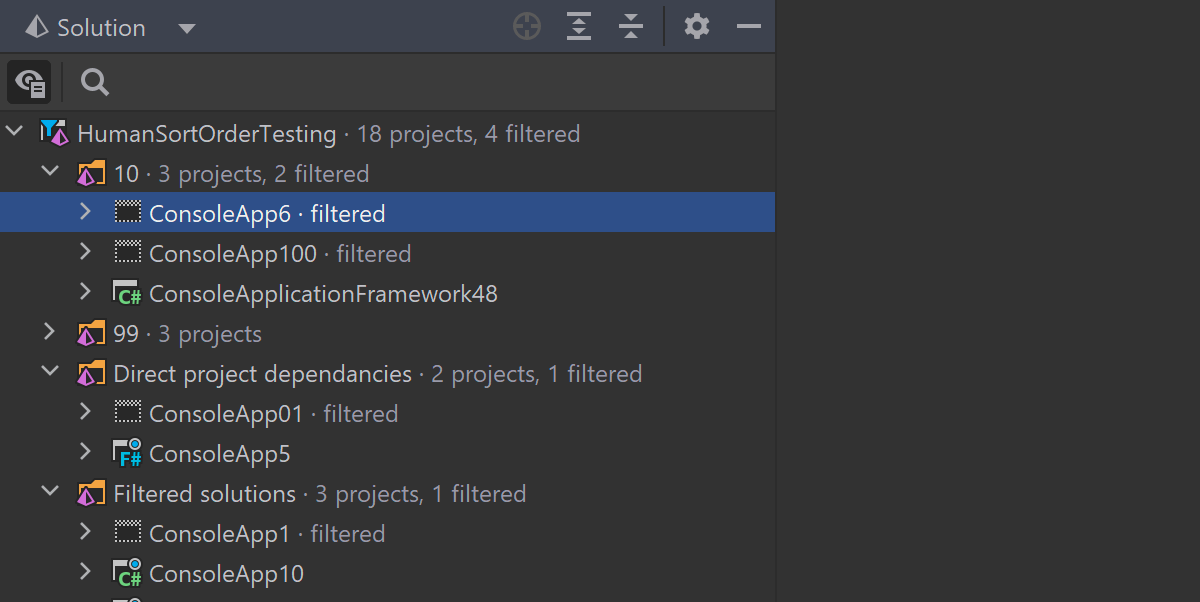Collapse the HumanSortOrderTesting solution node
This screenshot has width=1200, height=602.
pos(14,133)
